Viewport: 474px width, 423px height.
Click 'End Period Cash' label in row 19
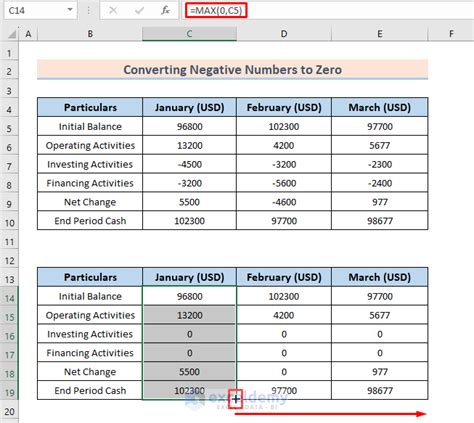[x=90, y=390]
